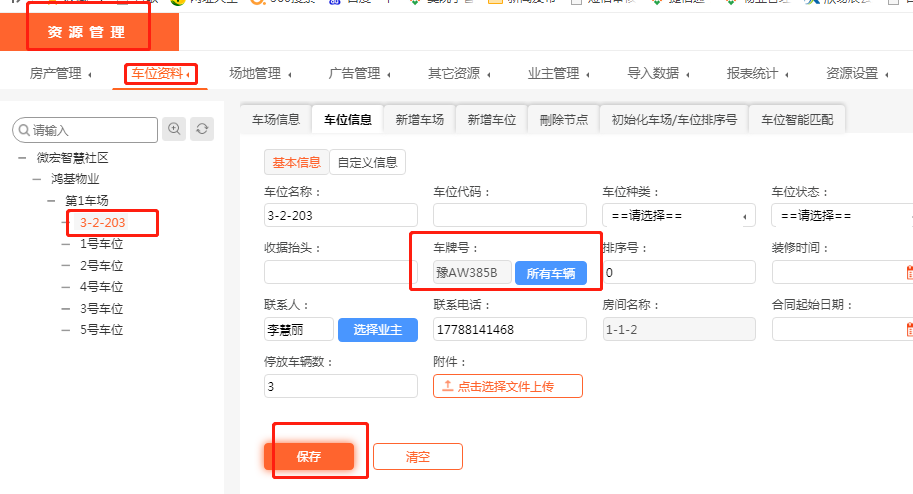The width and height of the screenshot is (913, 494).
Task: Click the 车位代码 input field
Action: point(510,215)
